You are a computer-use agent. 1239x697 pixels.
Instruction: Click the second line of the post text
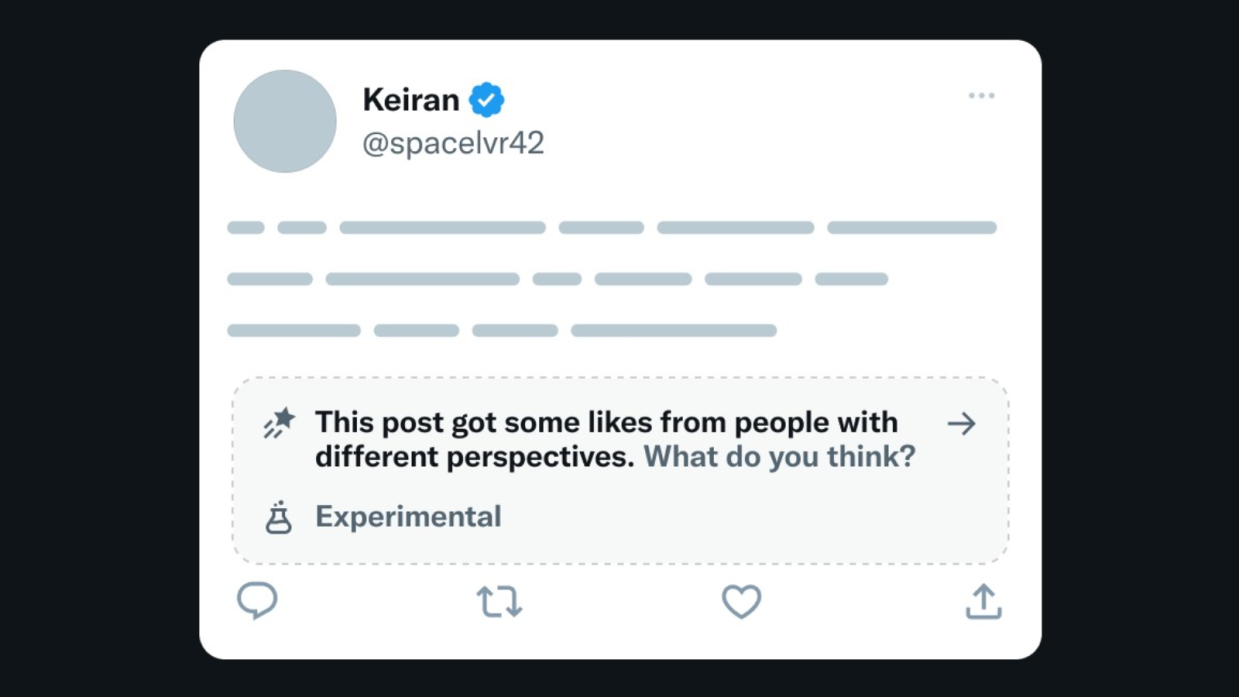[557, 279]
